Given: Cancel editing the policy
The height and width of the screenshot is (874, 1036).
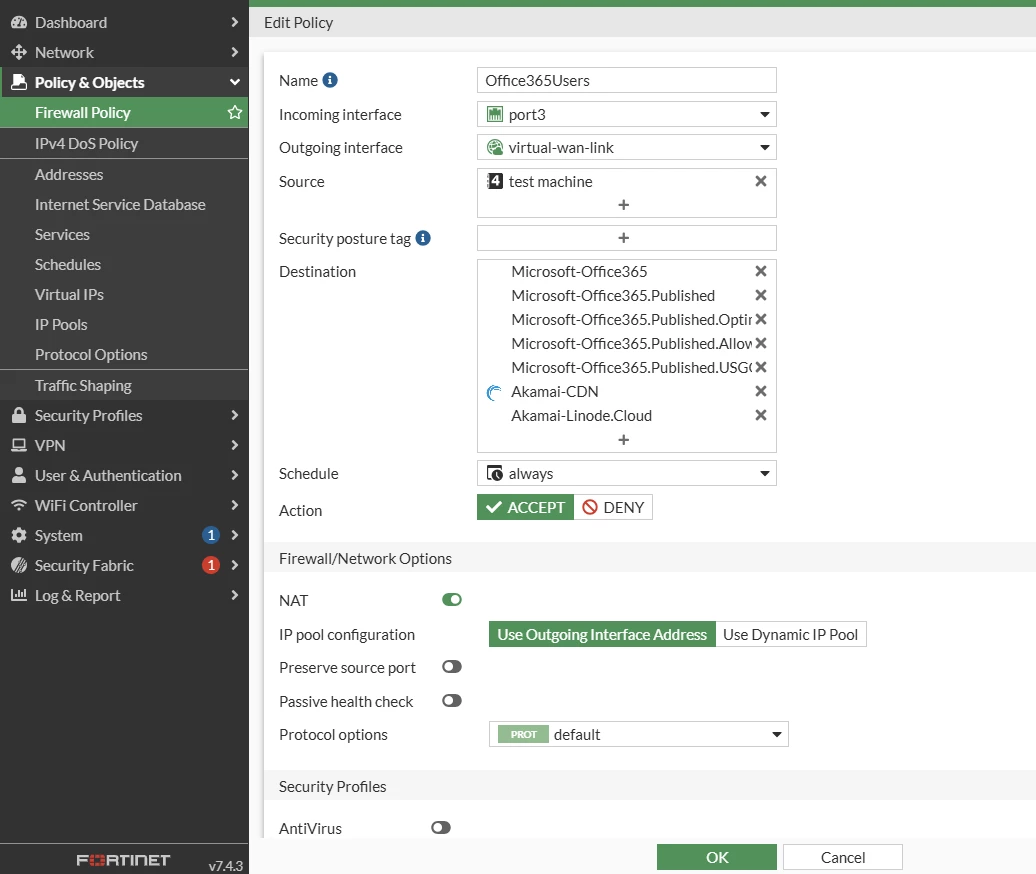Looking at the screenshot, I should tap(842, 857).
